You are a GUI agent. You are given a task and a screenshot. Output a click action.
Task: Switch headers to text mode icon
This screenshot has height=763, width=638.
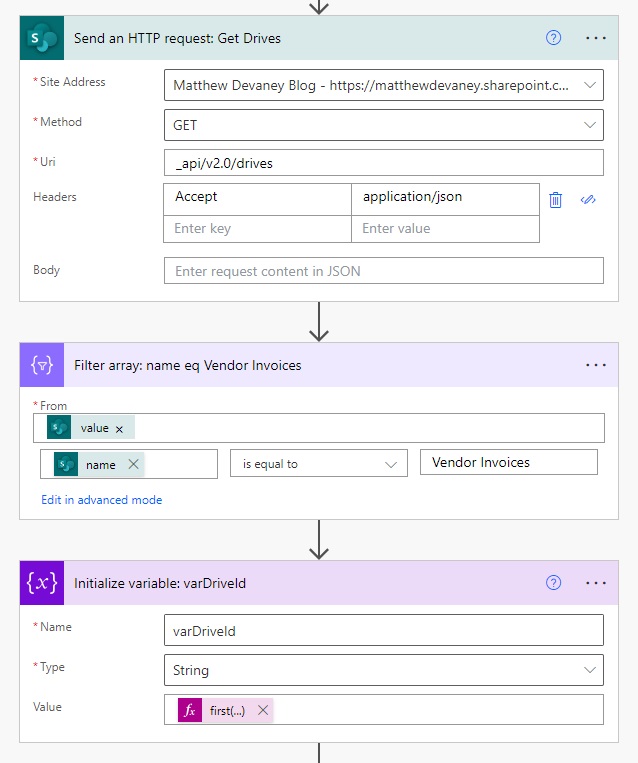588,200
